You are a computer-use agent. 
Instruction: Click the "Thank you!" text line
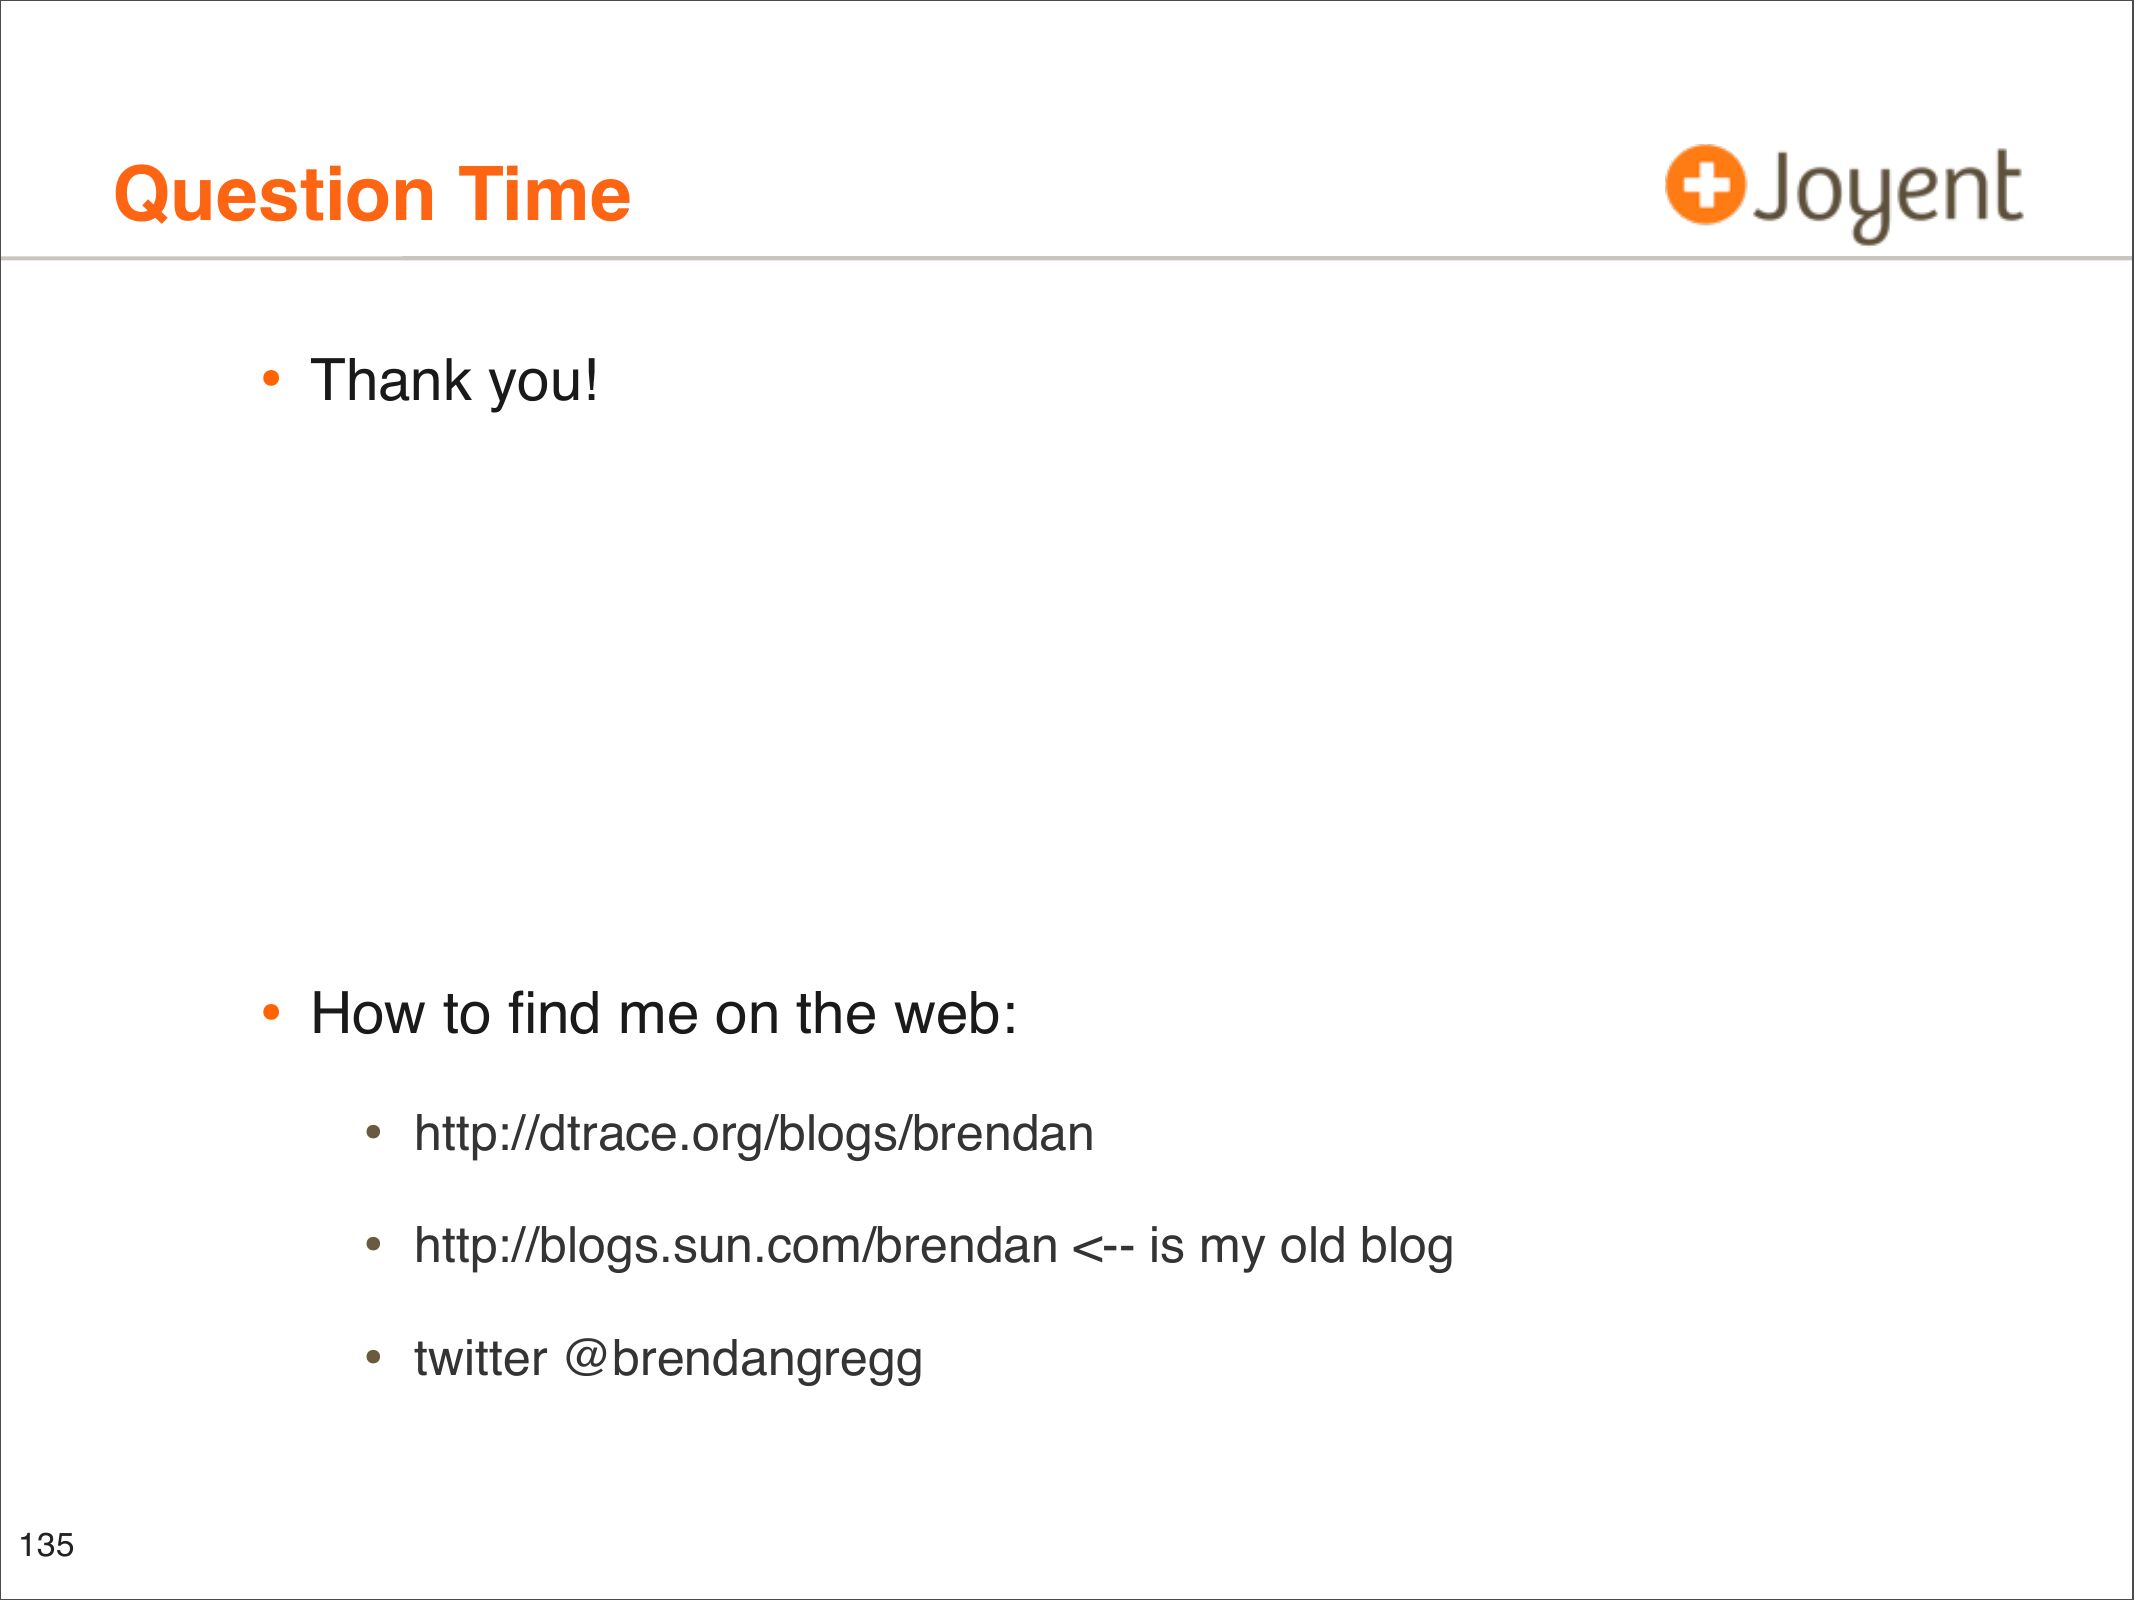455,381
